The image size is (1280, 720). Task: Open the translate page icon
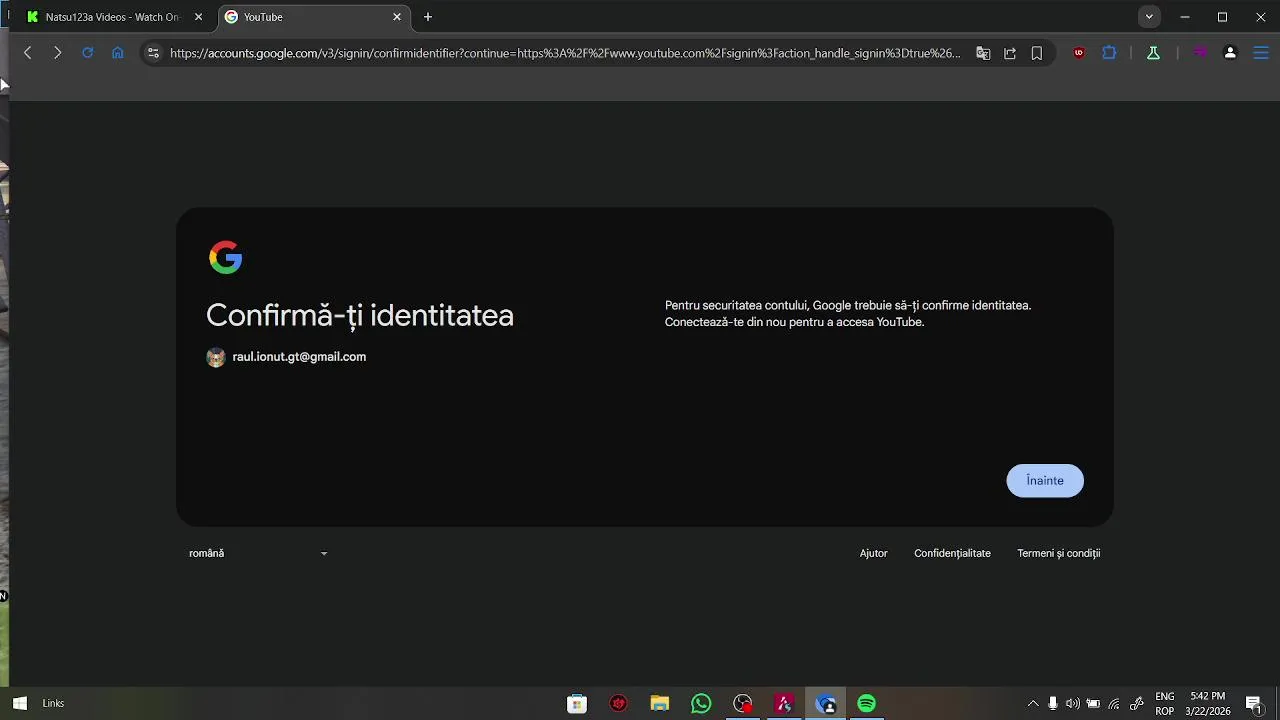(x=983, y=53)
